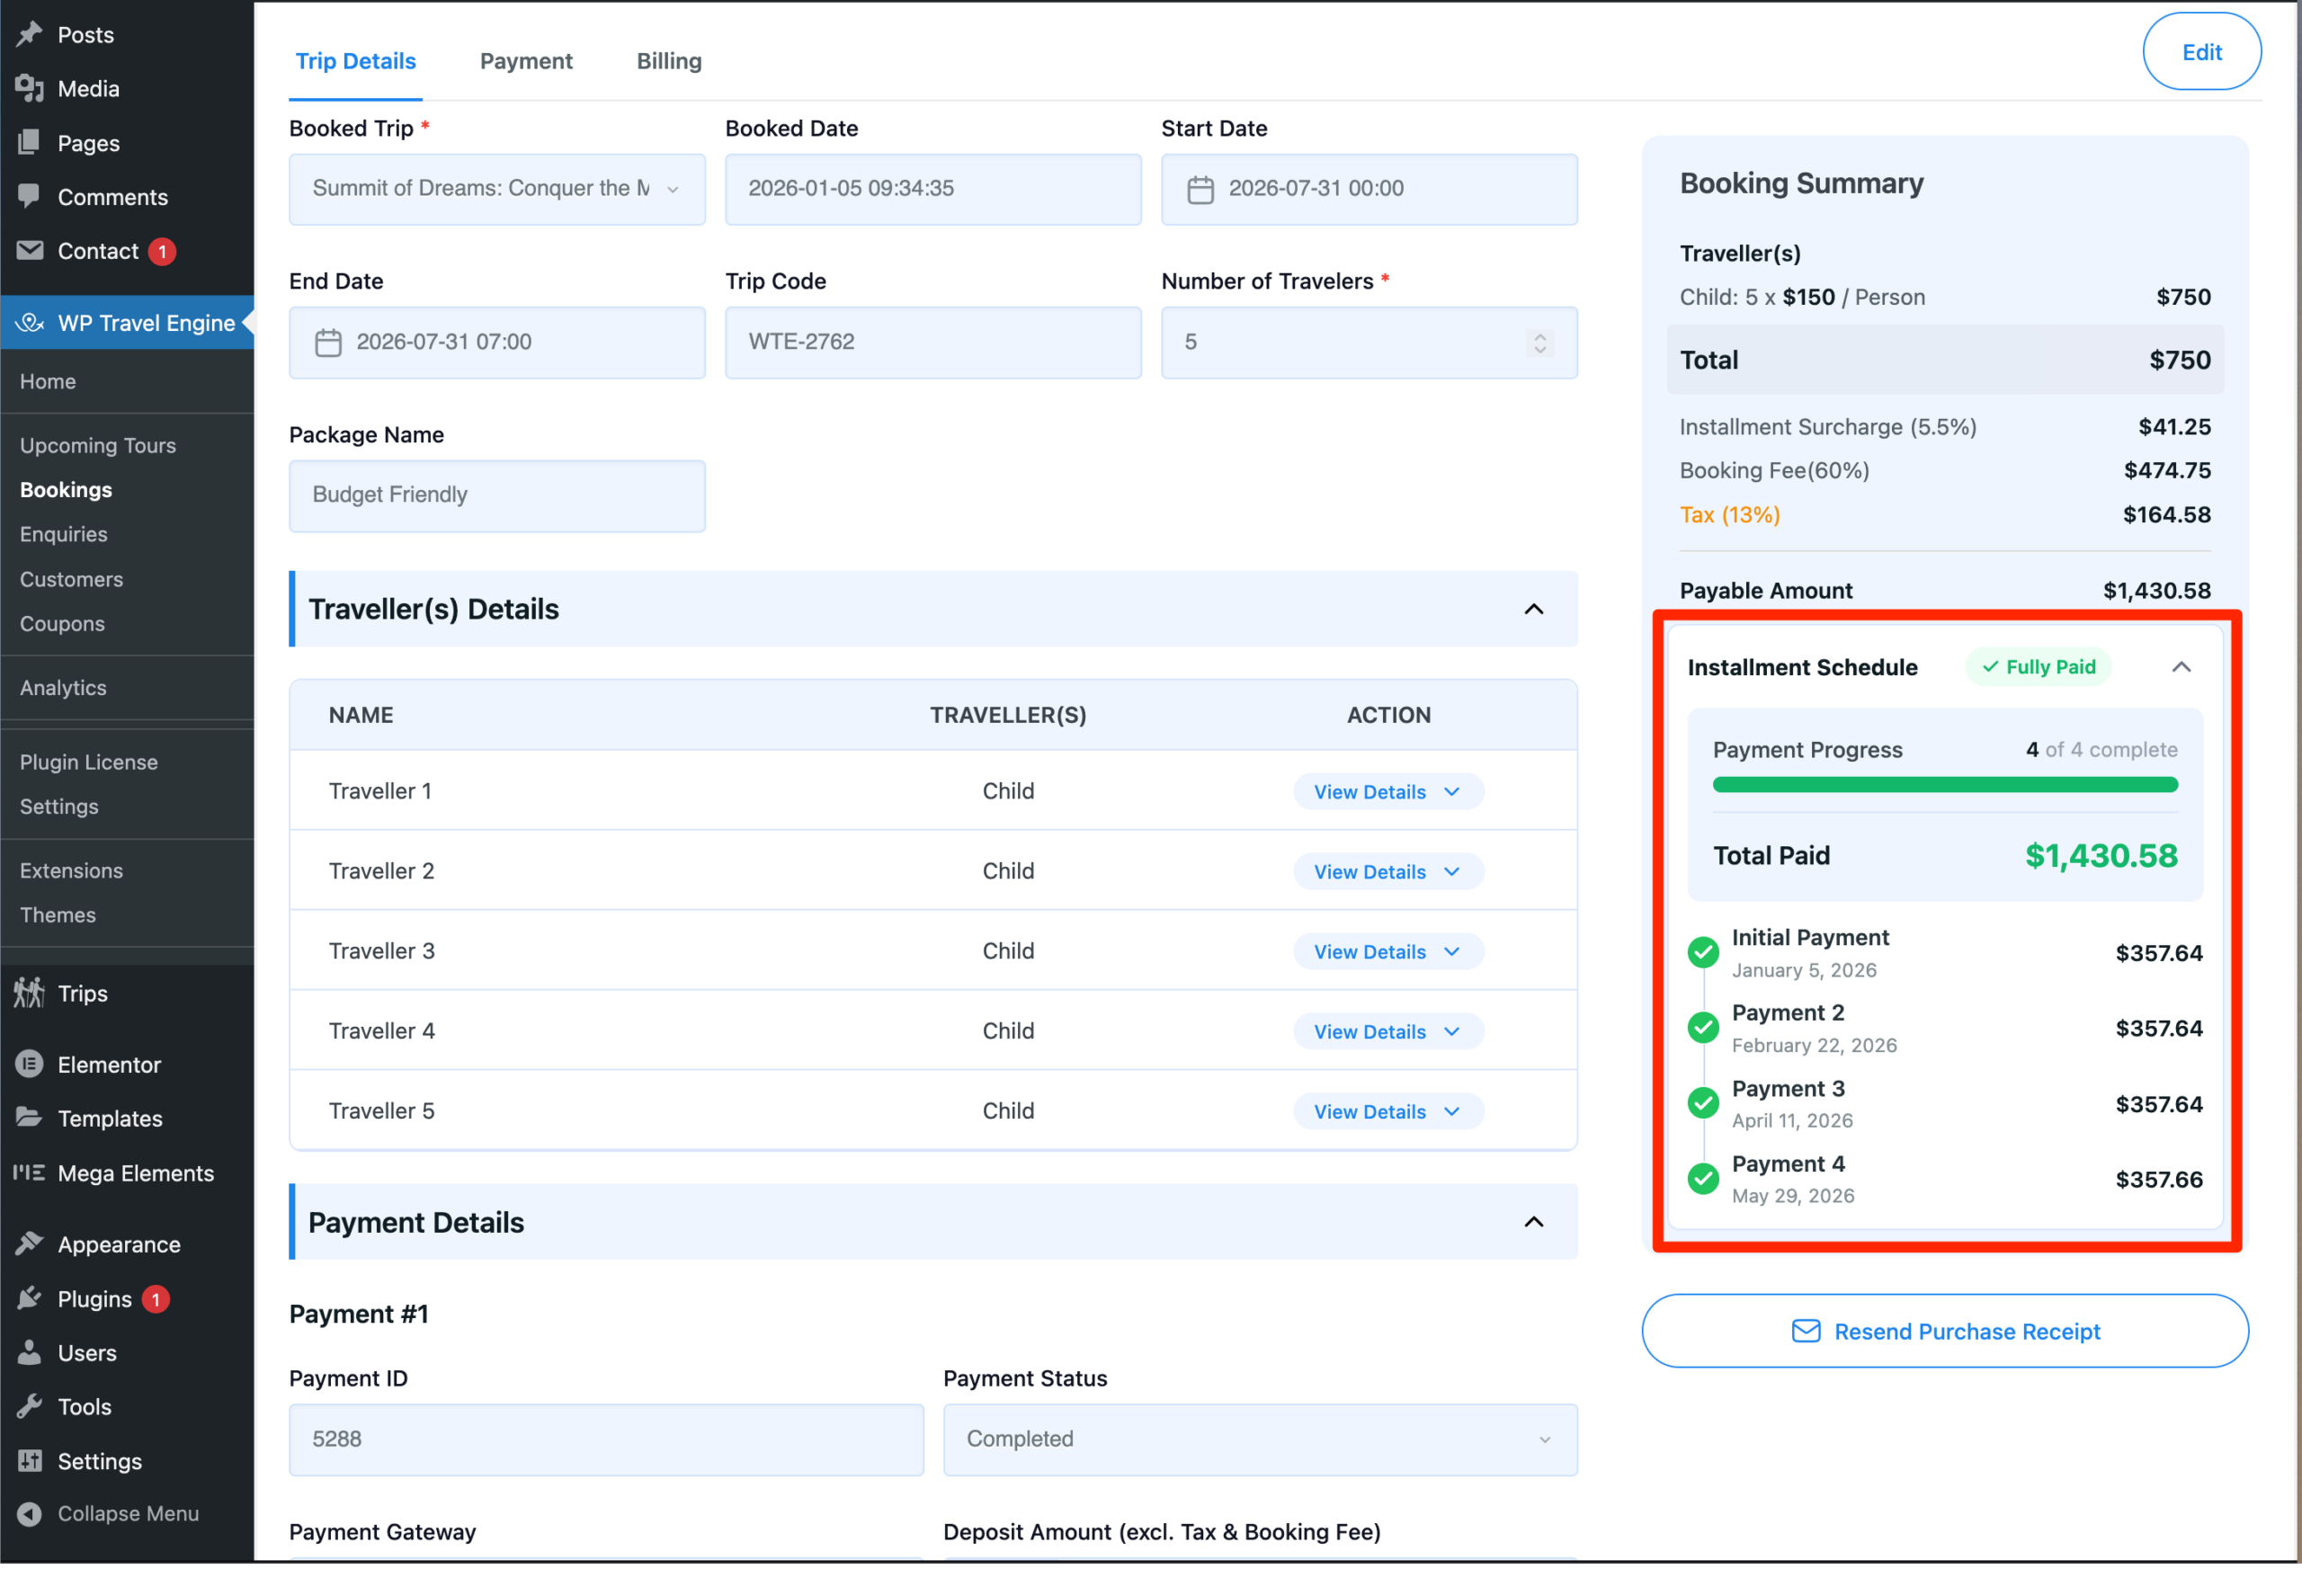Click the Payment 4 green checkmark
2302x1596 pixels.
point(1703,1178)
